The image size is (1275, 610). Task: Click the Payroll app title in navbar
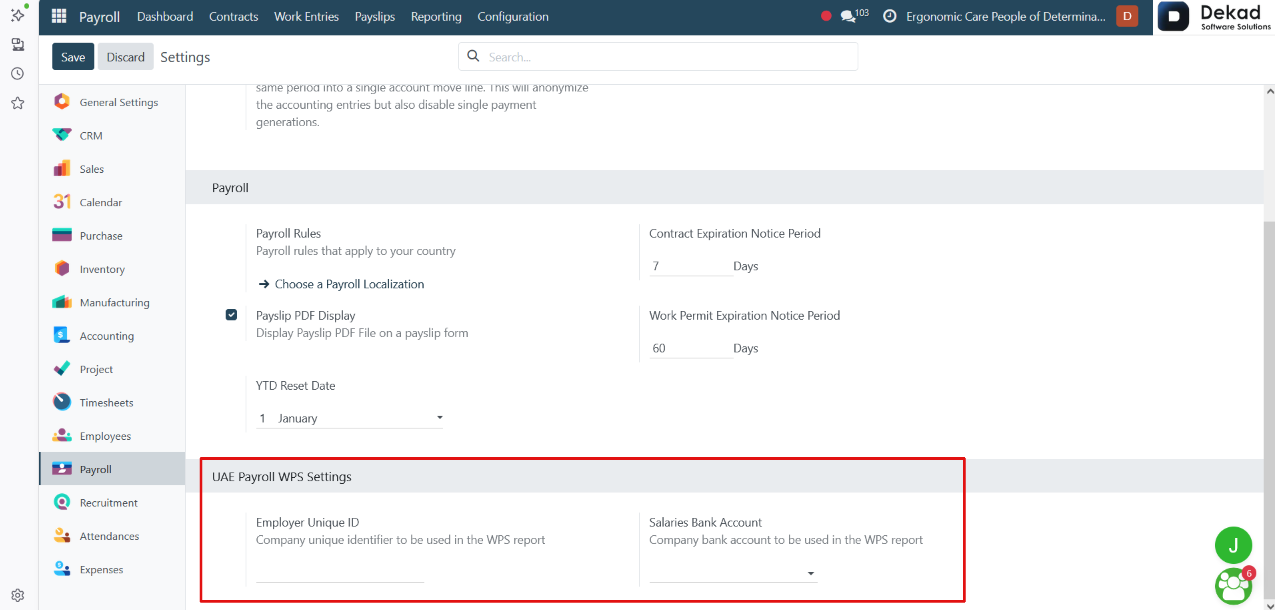[x=99, y=17]
